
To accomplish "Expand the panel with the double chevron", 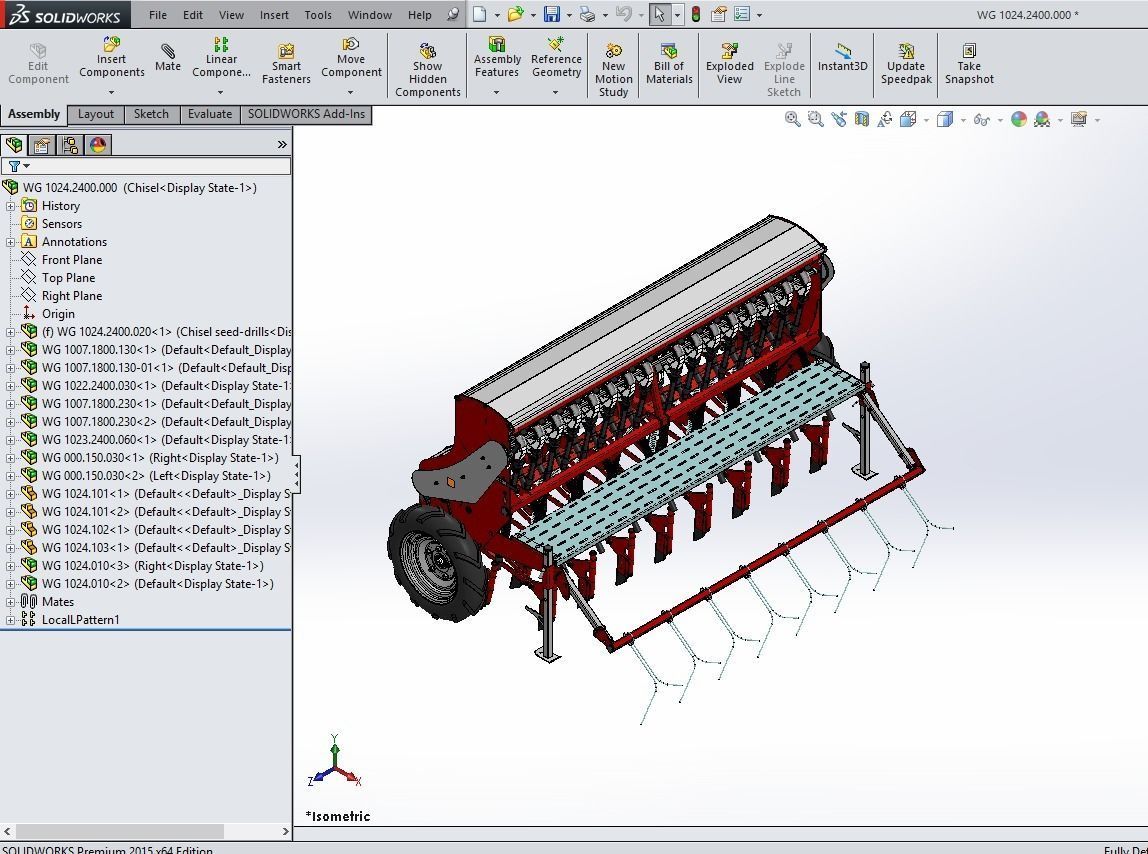I will [x=282, y=144].
